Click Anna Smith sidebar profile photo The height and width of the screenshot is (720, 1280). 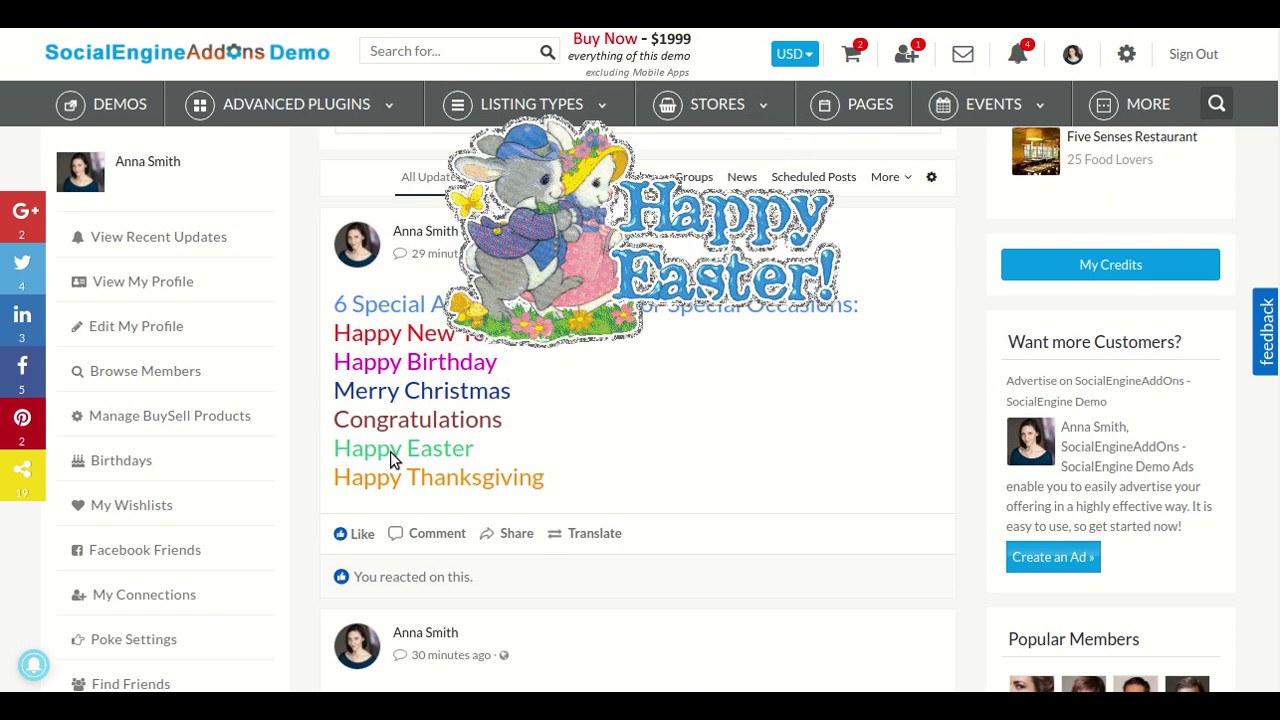point(80,172)
